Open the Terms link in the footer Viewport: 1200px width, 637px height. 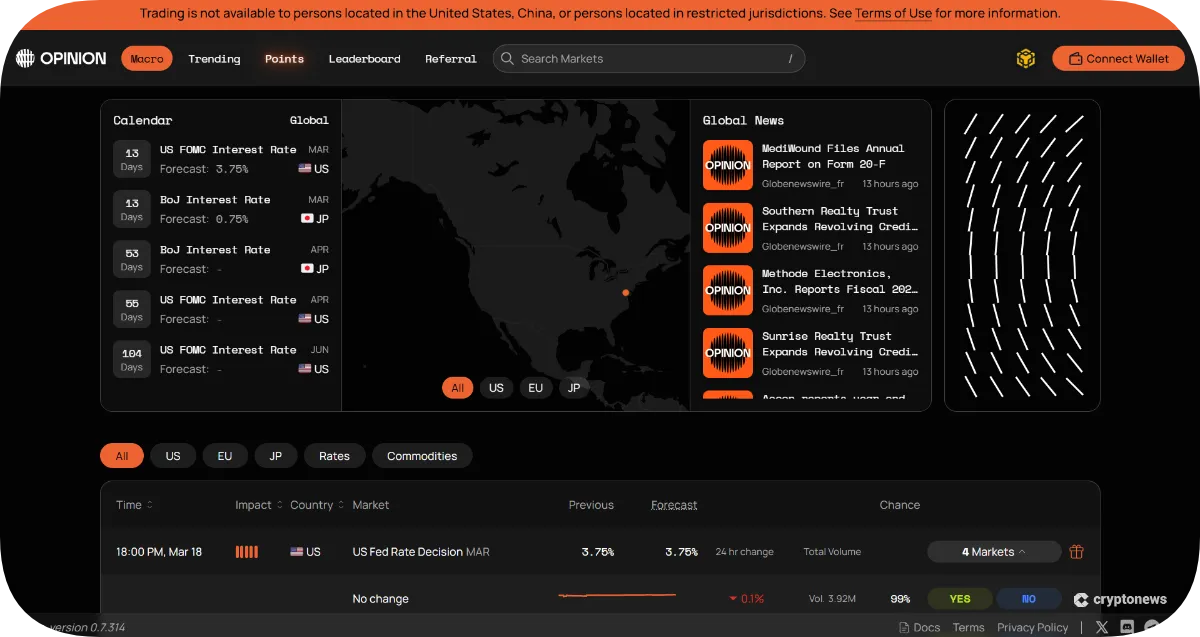click(968, 627)
